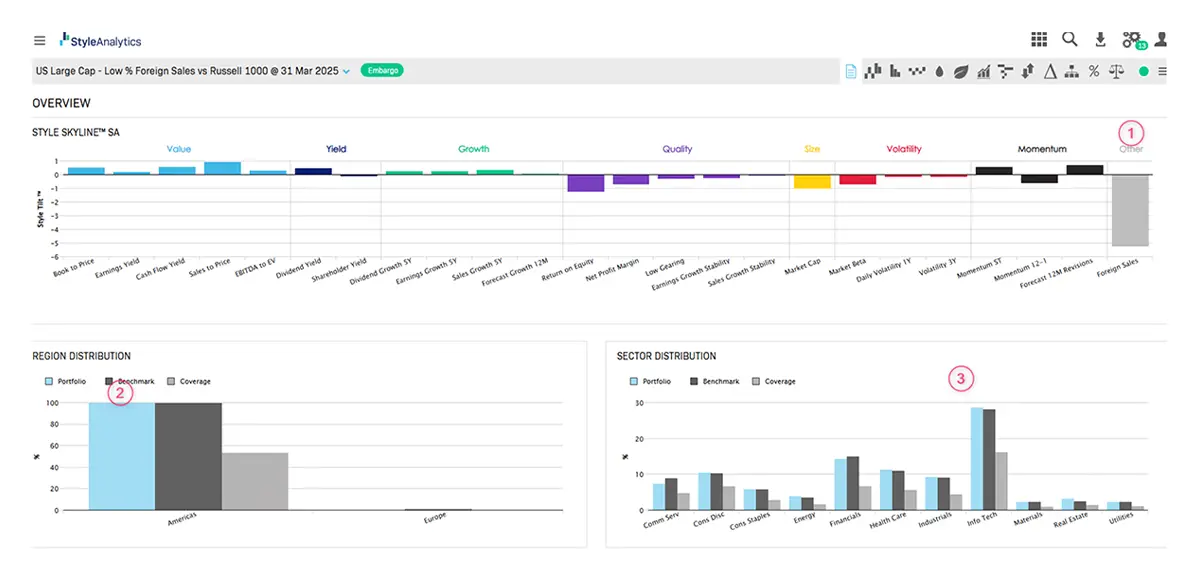Image resolution: width=1200 pixels, height=581 pixels.
Task: Click the search magnifier icon
Action: pyautogui.click(x=1069, y=40)
